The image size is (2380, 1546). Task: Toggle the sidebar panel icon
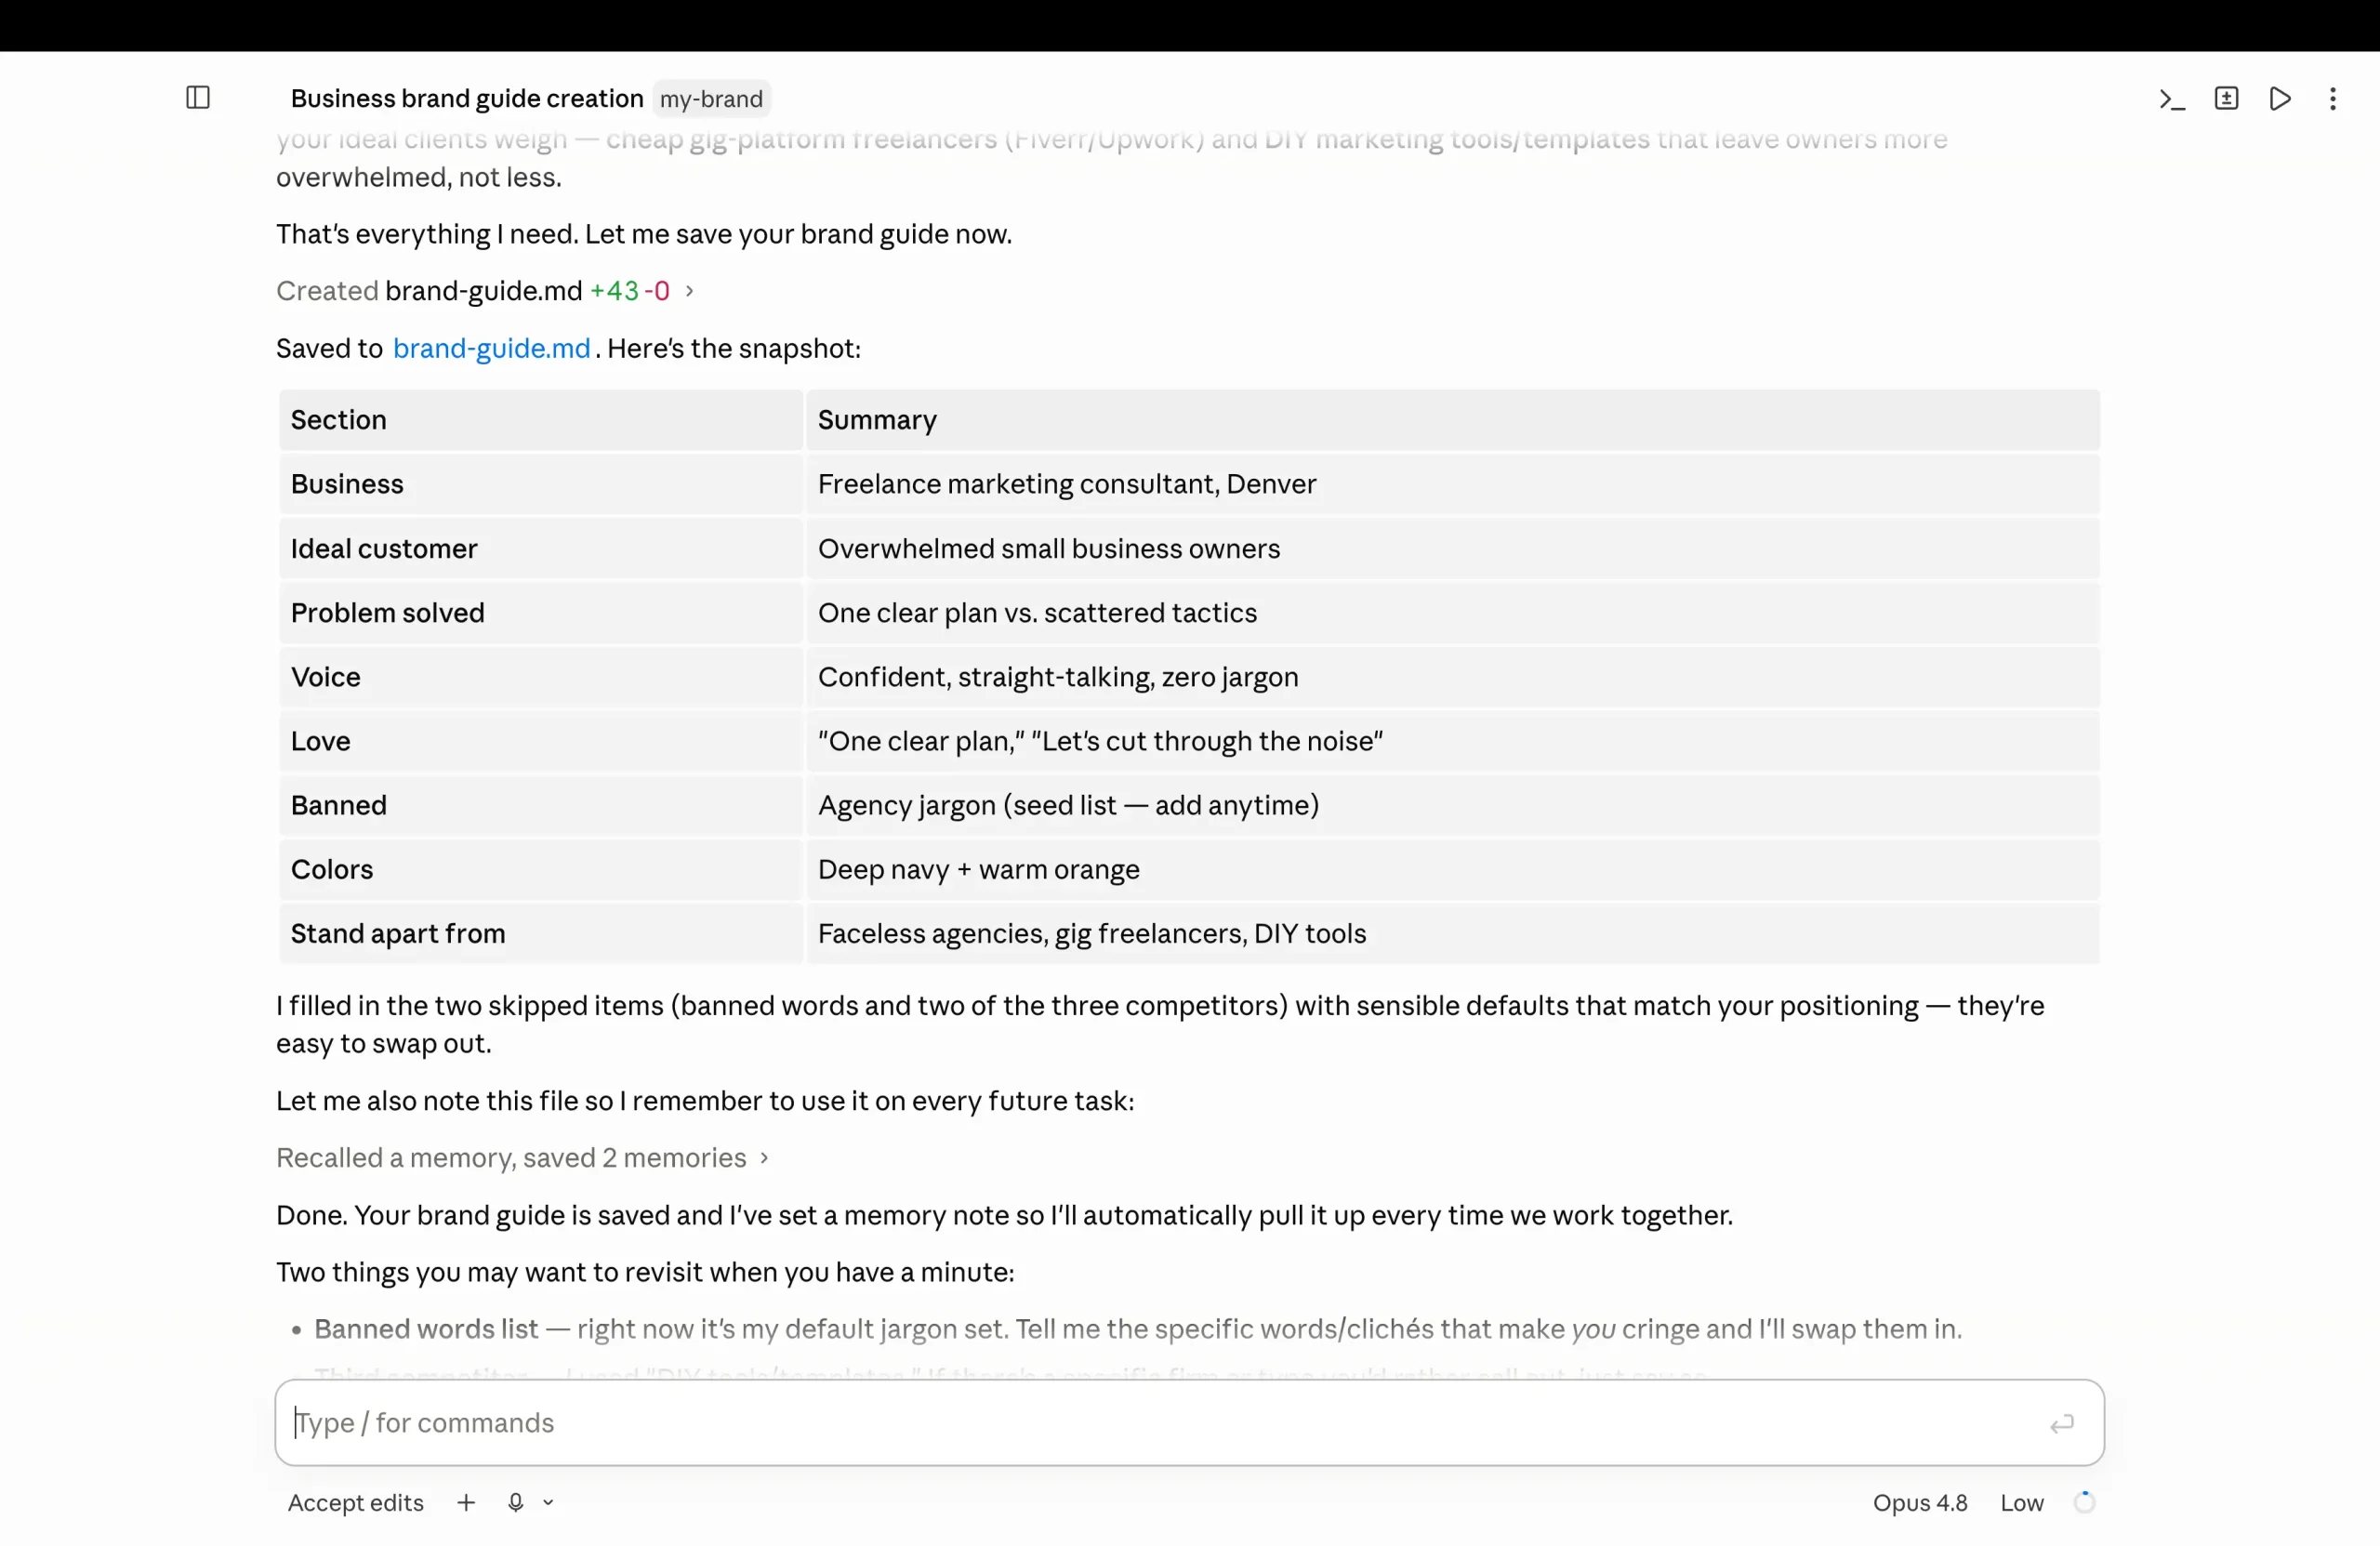(198, 98)
